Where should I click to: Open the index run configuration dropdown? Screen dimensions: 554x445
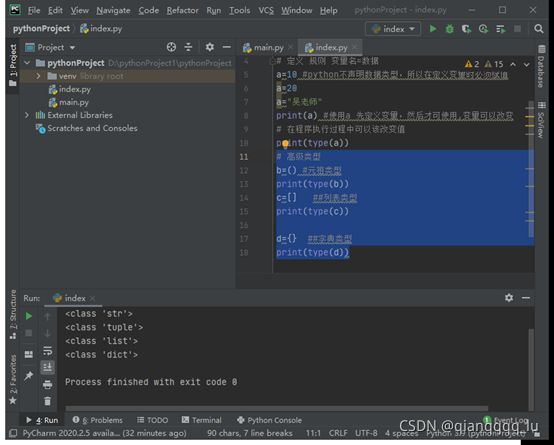tap(393, 29)
